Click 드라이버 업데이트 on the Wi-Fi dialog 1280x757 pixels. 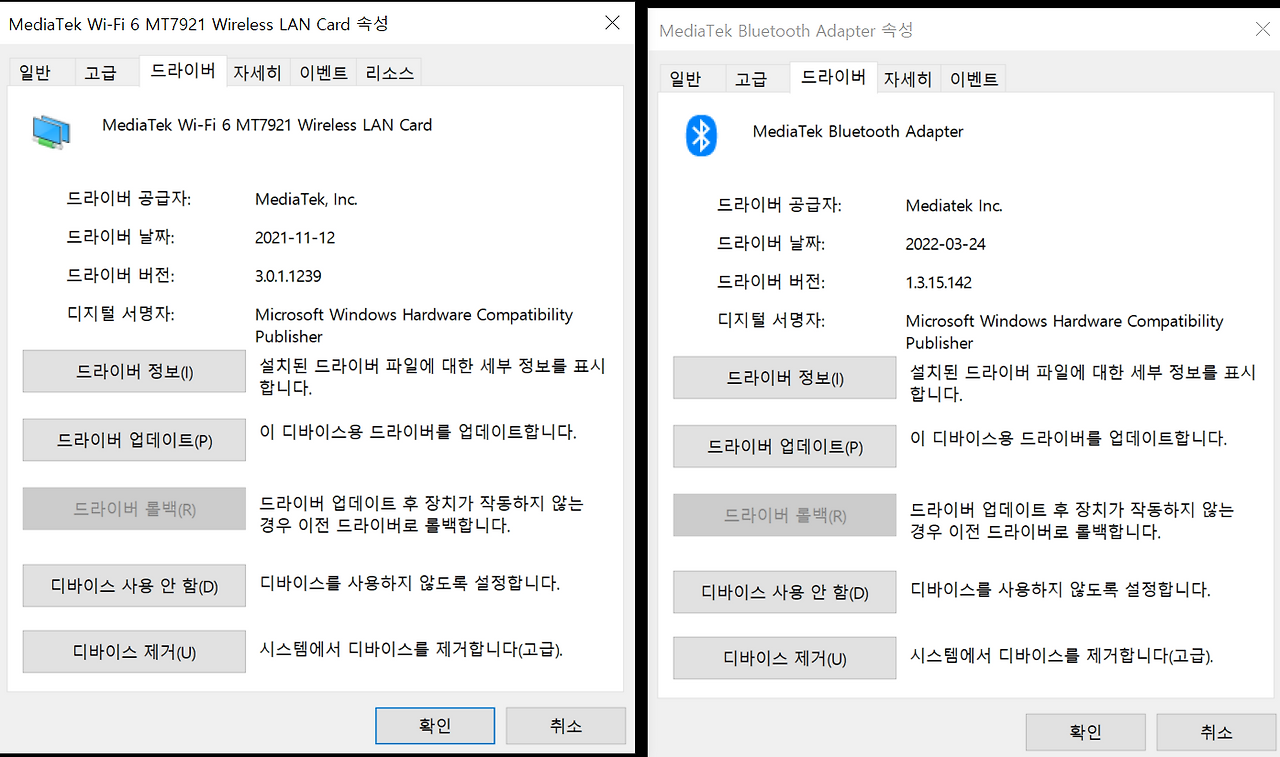(133, 439)
